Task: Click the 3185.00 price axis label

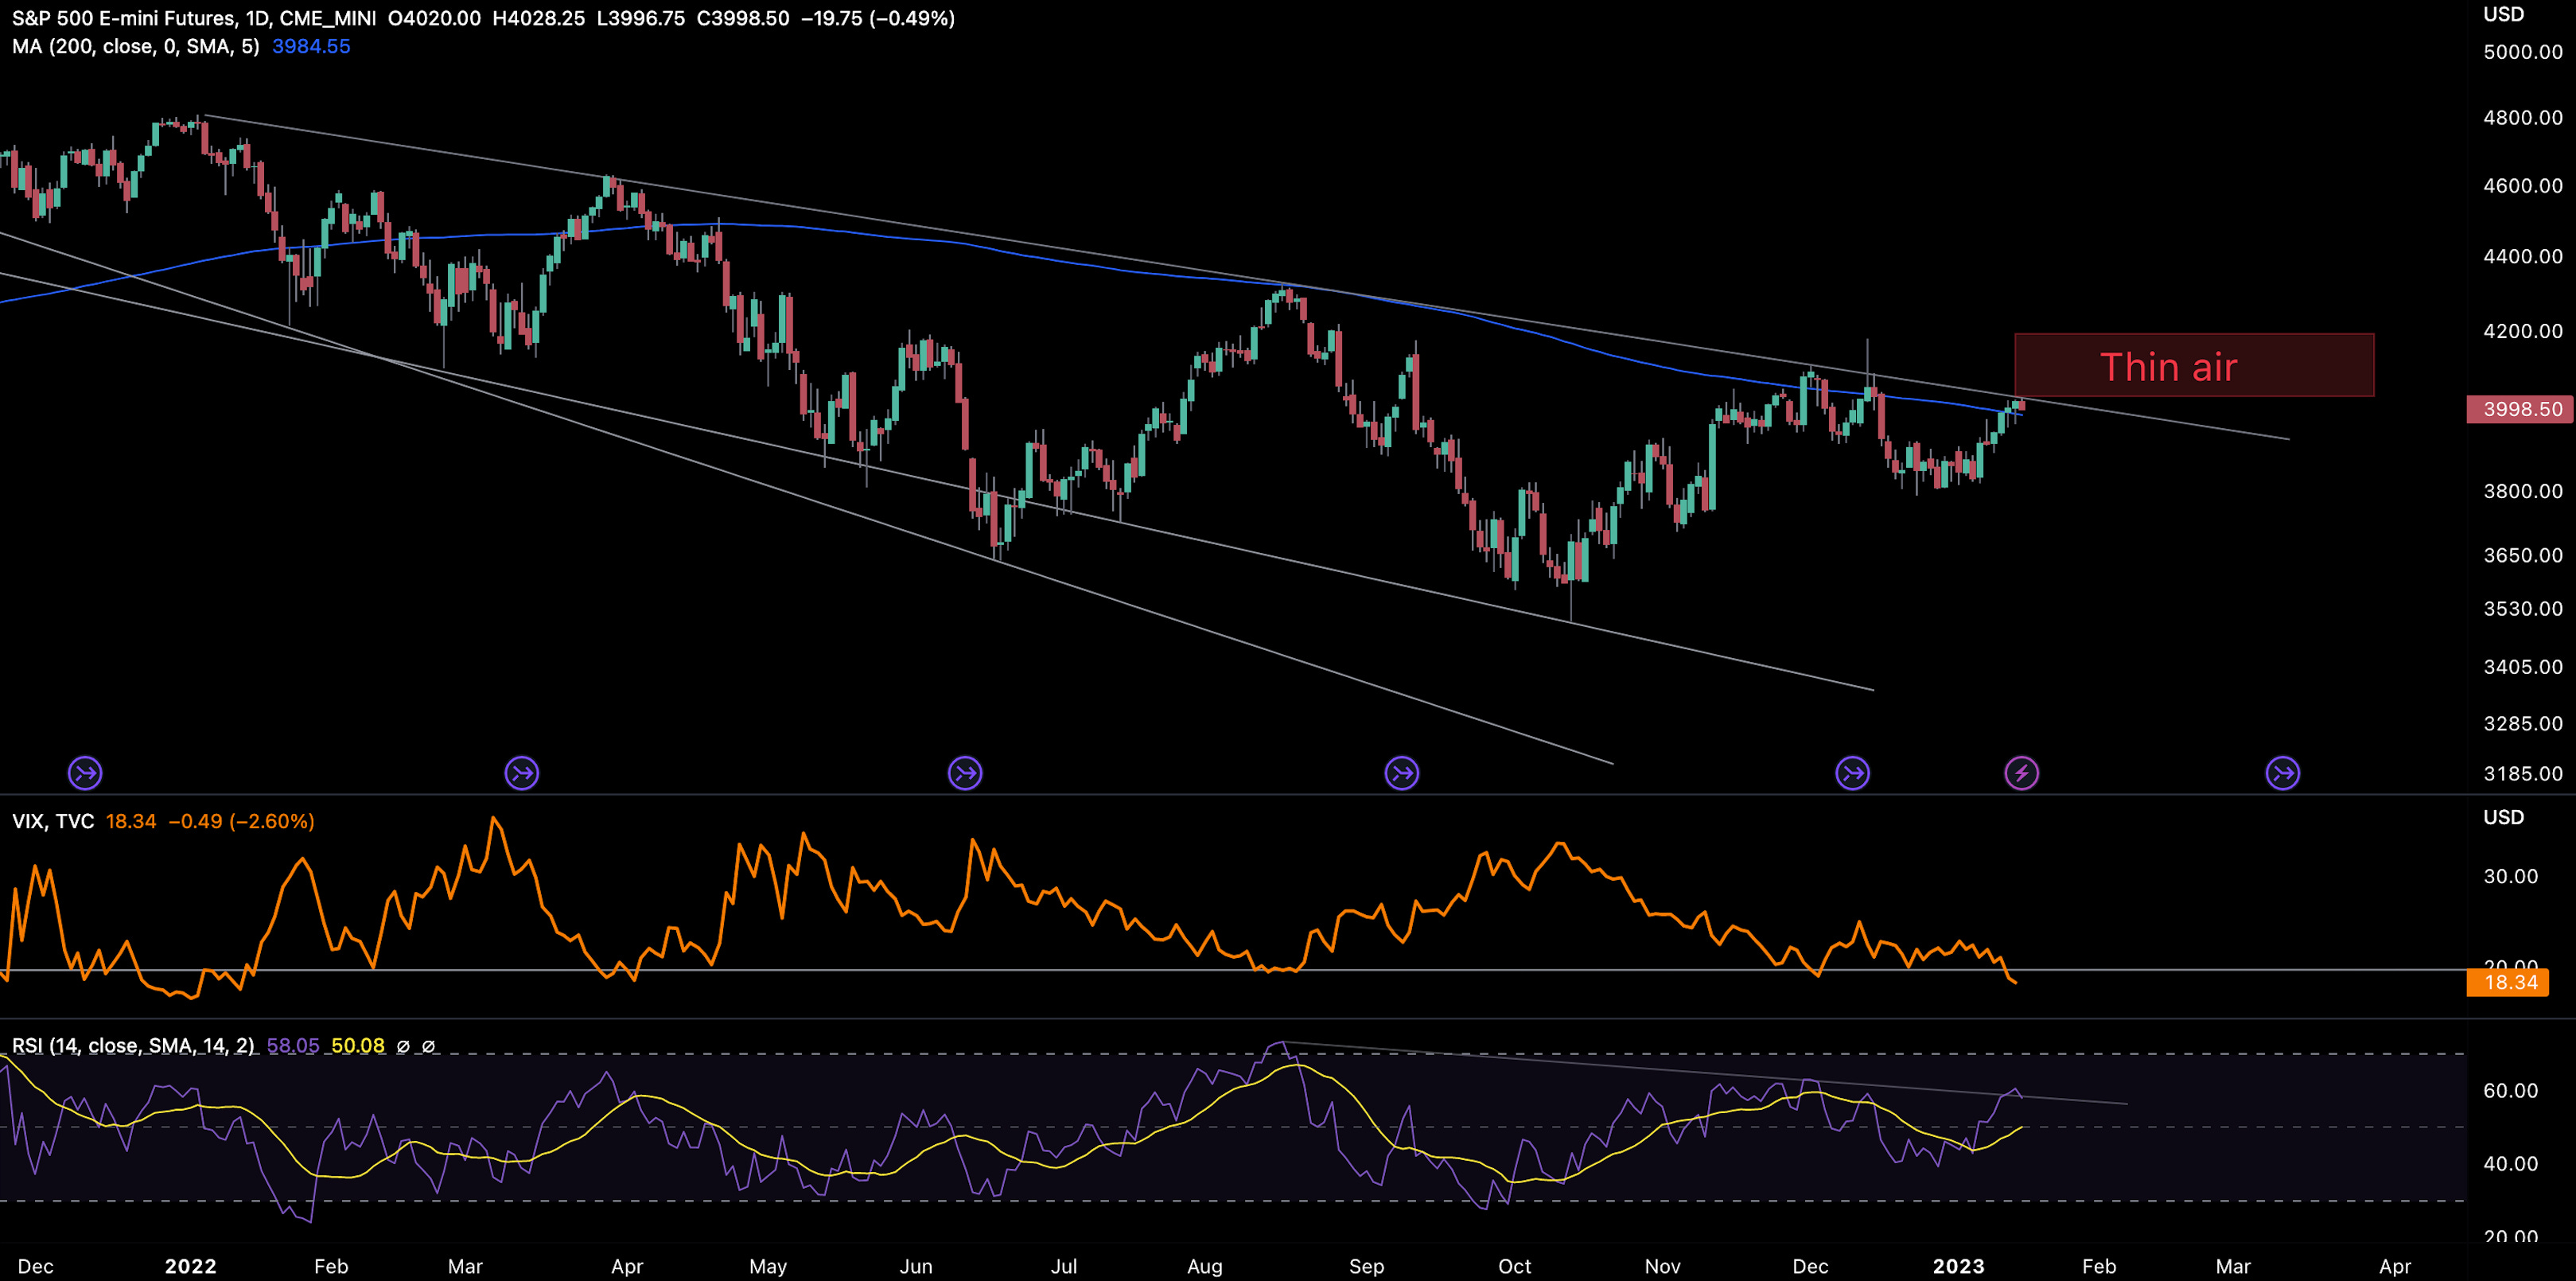Action: pos(2523,773)
